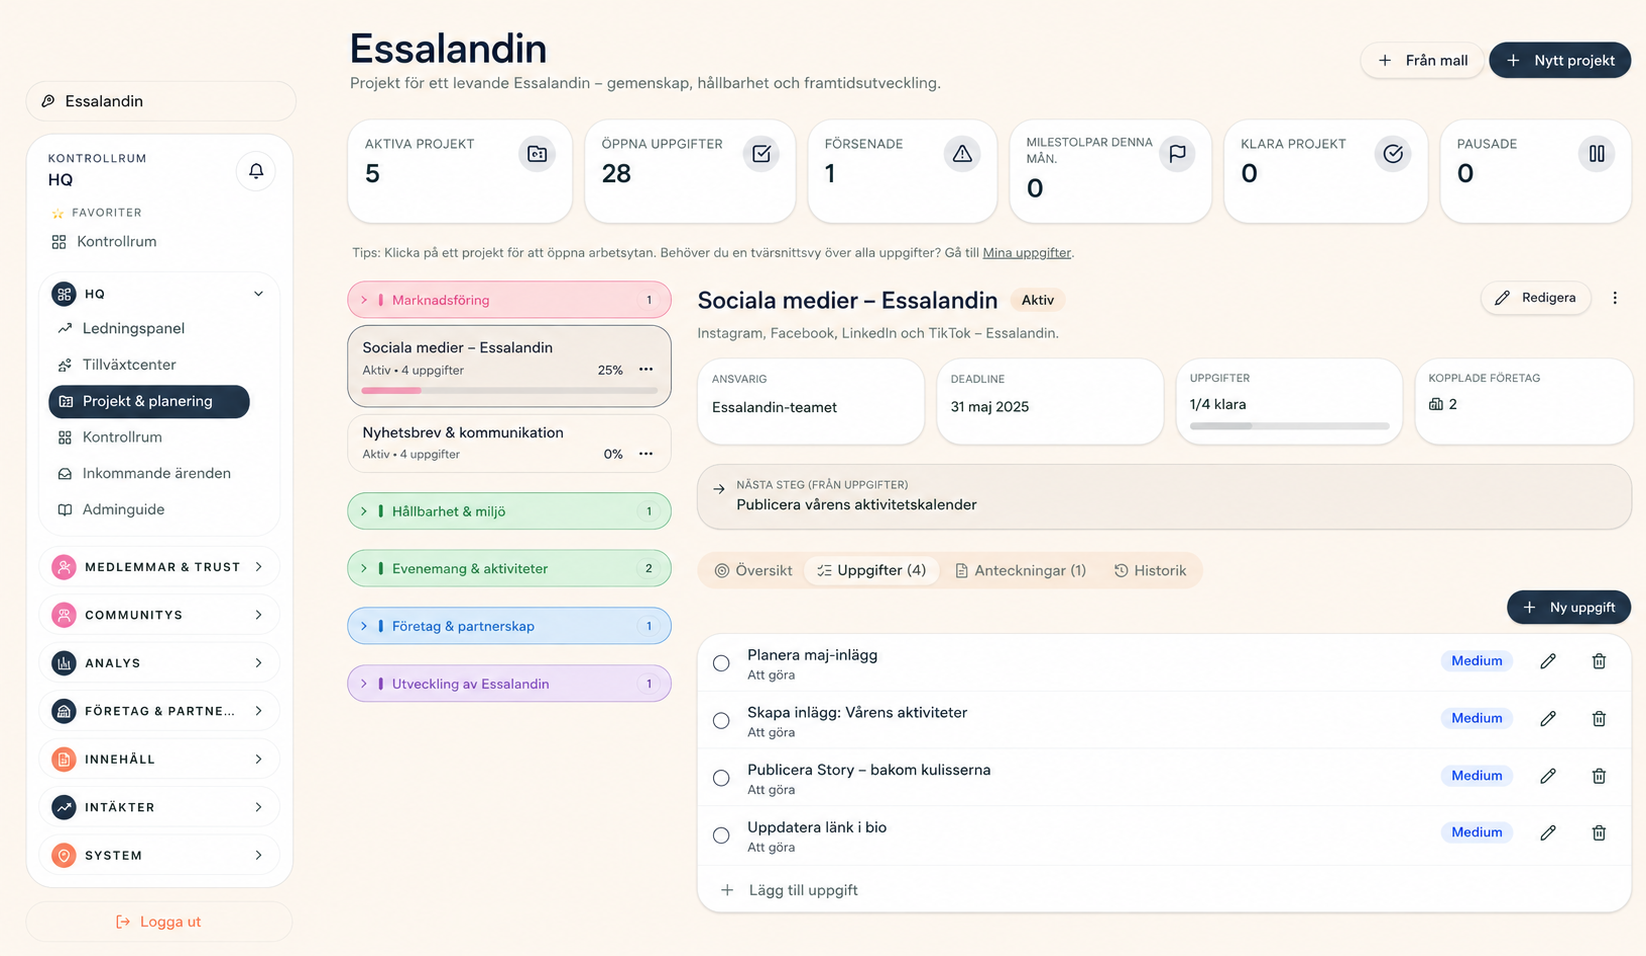Open the notification bell
The height and width of the screenshot is (956, 1646).
[256, 171]
